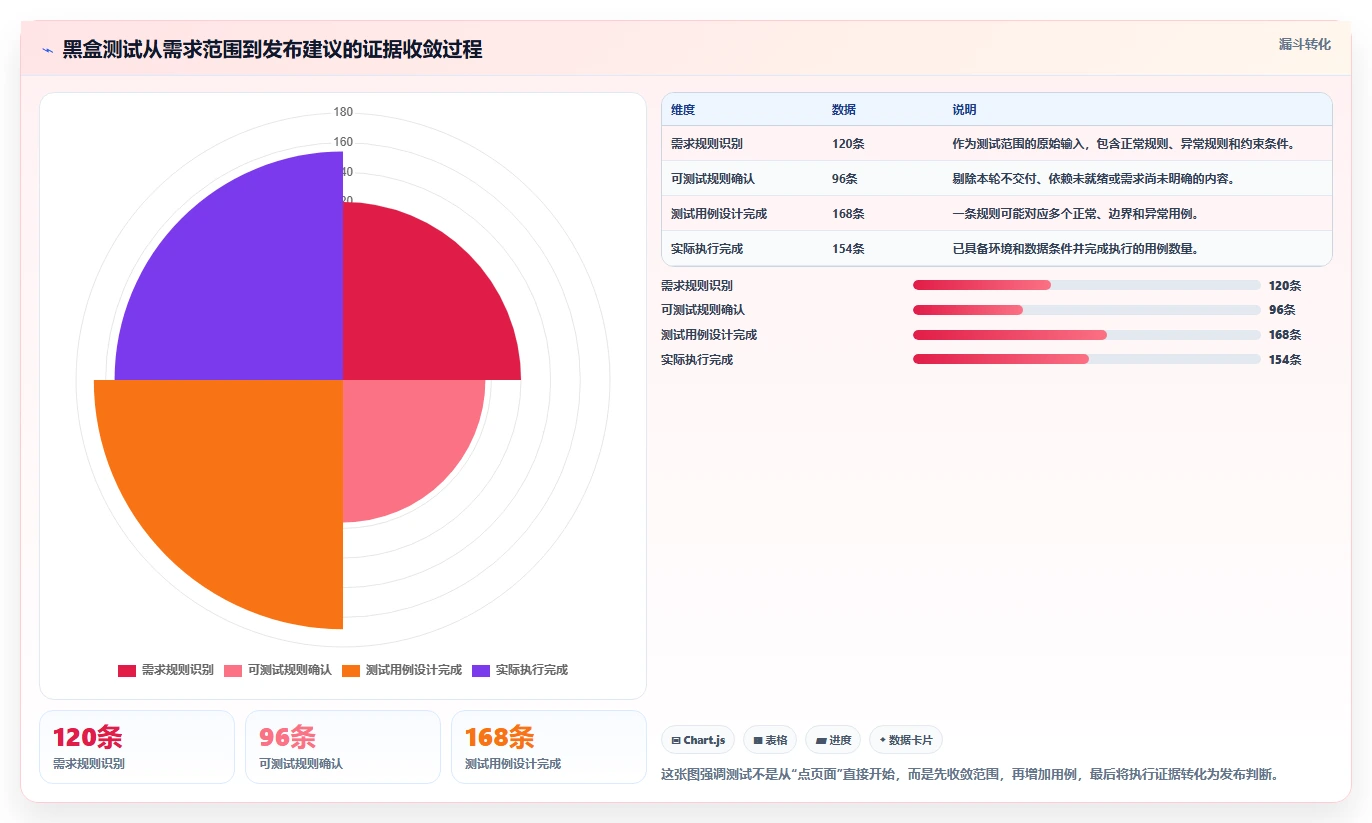Select the 需求规则识别 cell in the table

click(x=707, y=144)
